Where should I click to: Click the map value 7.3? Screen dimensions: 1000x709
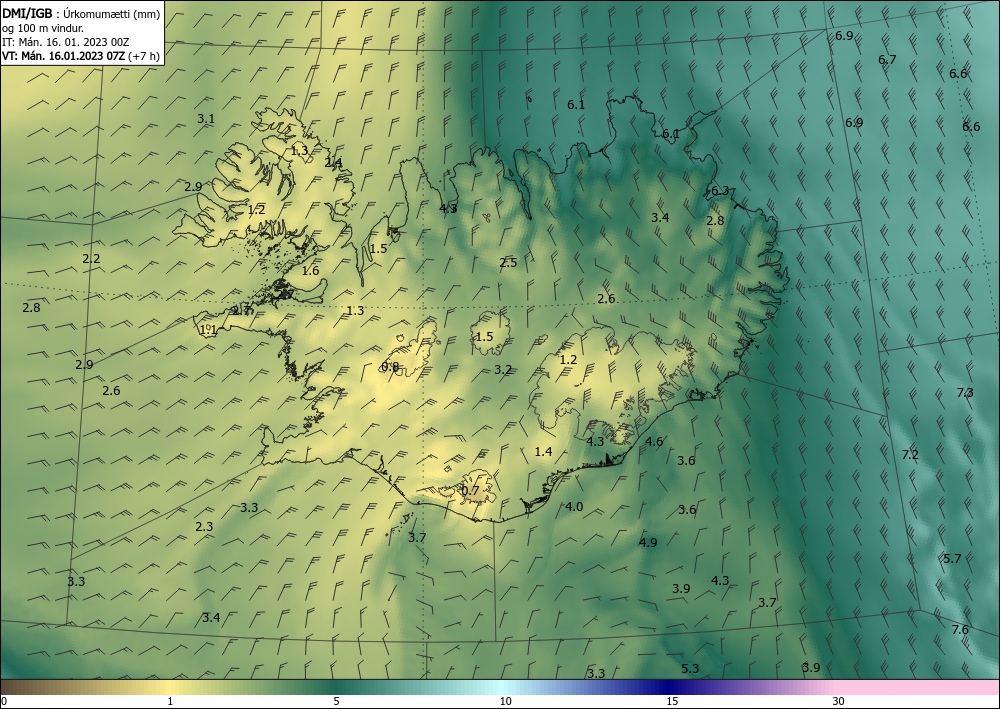point(965,393)
